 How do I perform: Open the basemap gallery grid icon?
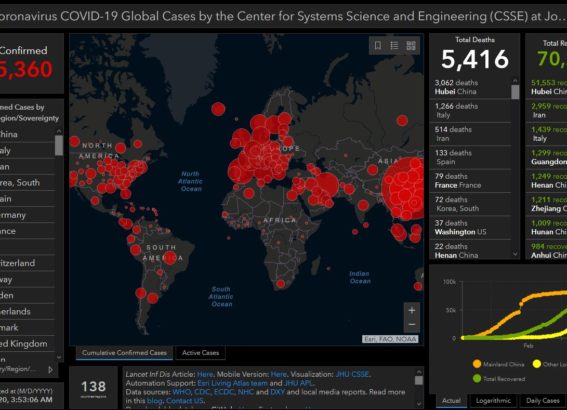pos(411,46)
